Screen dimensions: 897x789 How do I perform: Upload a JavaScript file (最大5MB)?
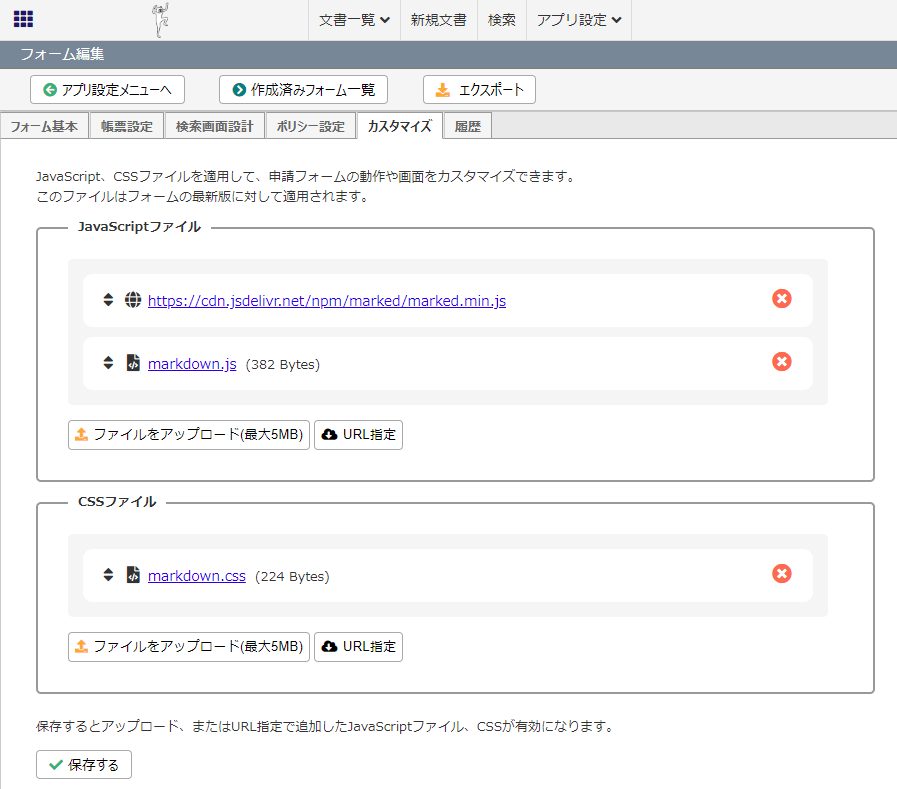[189, 435]
